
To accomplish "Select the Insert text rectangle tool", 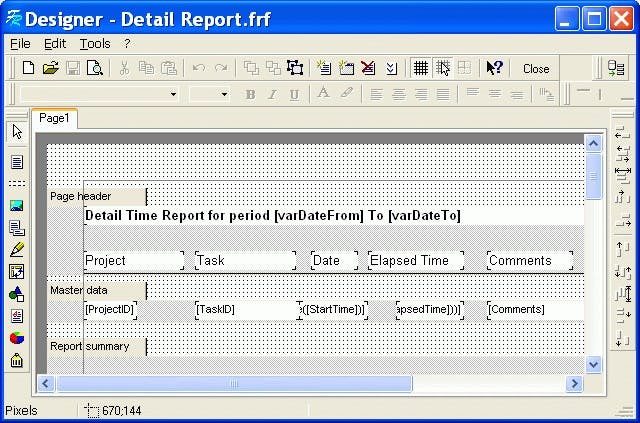I will click(17, 162).
